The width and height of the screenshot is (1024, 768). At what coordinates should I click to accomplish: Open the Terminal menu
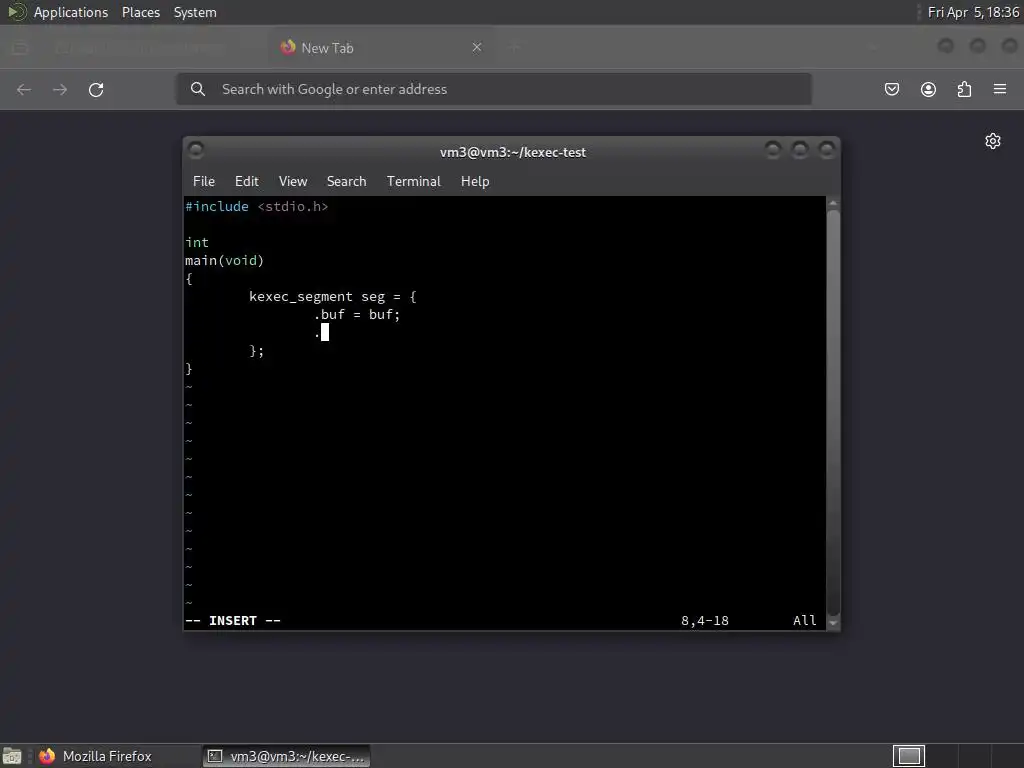click(413, 182)
